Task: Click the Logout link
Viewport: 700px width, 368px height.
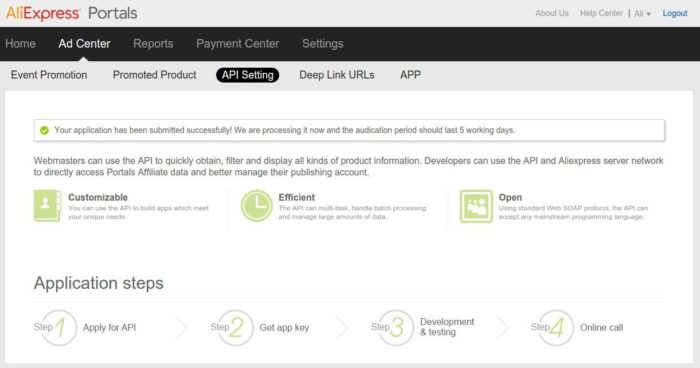Action: click(x=675, y=13)
